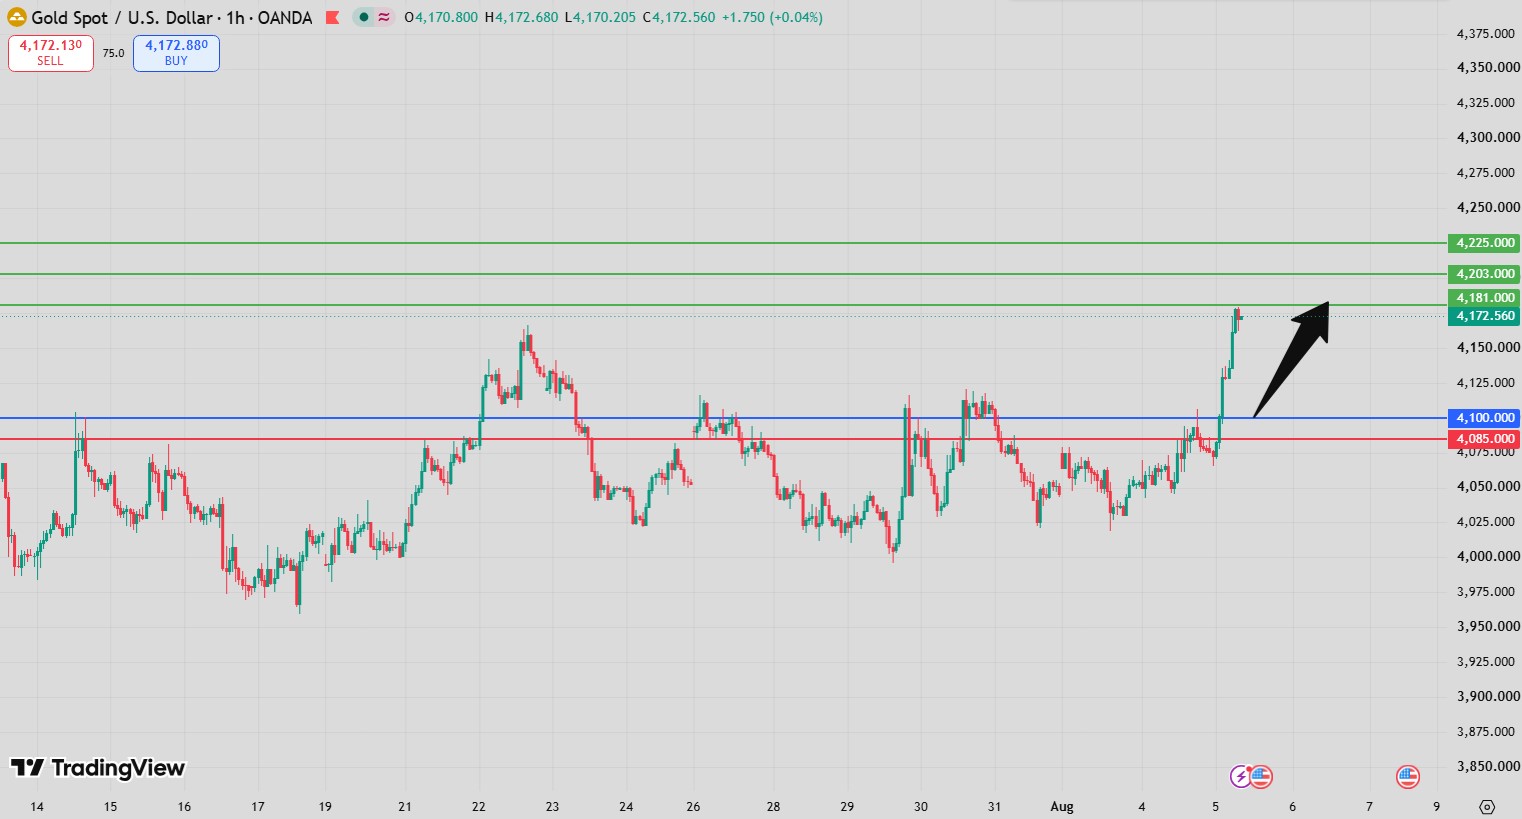
Task: Click the pink approximate-sign data indicator
Action: pyautogui.click(x=384, y=17)
